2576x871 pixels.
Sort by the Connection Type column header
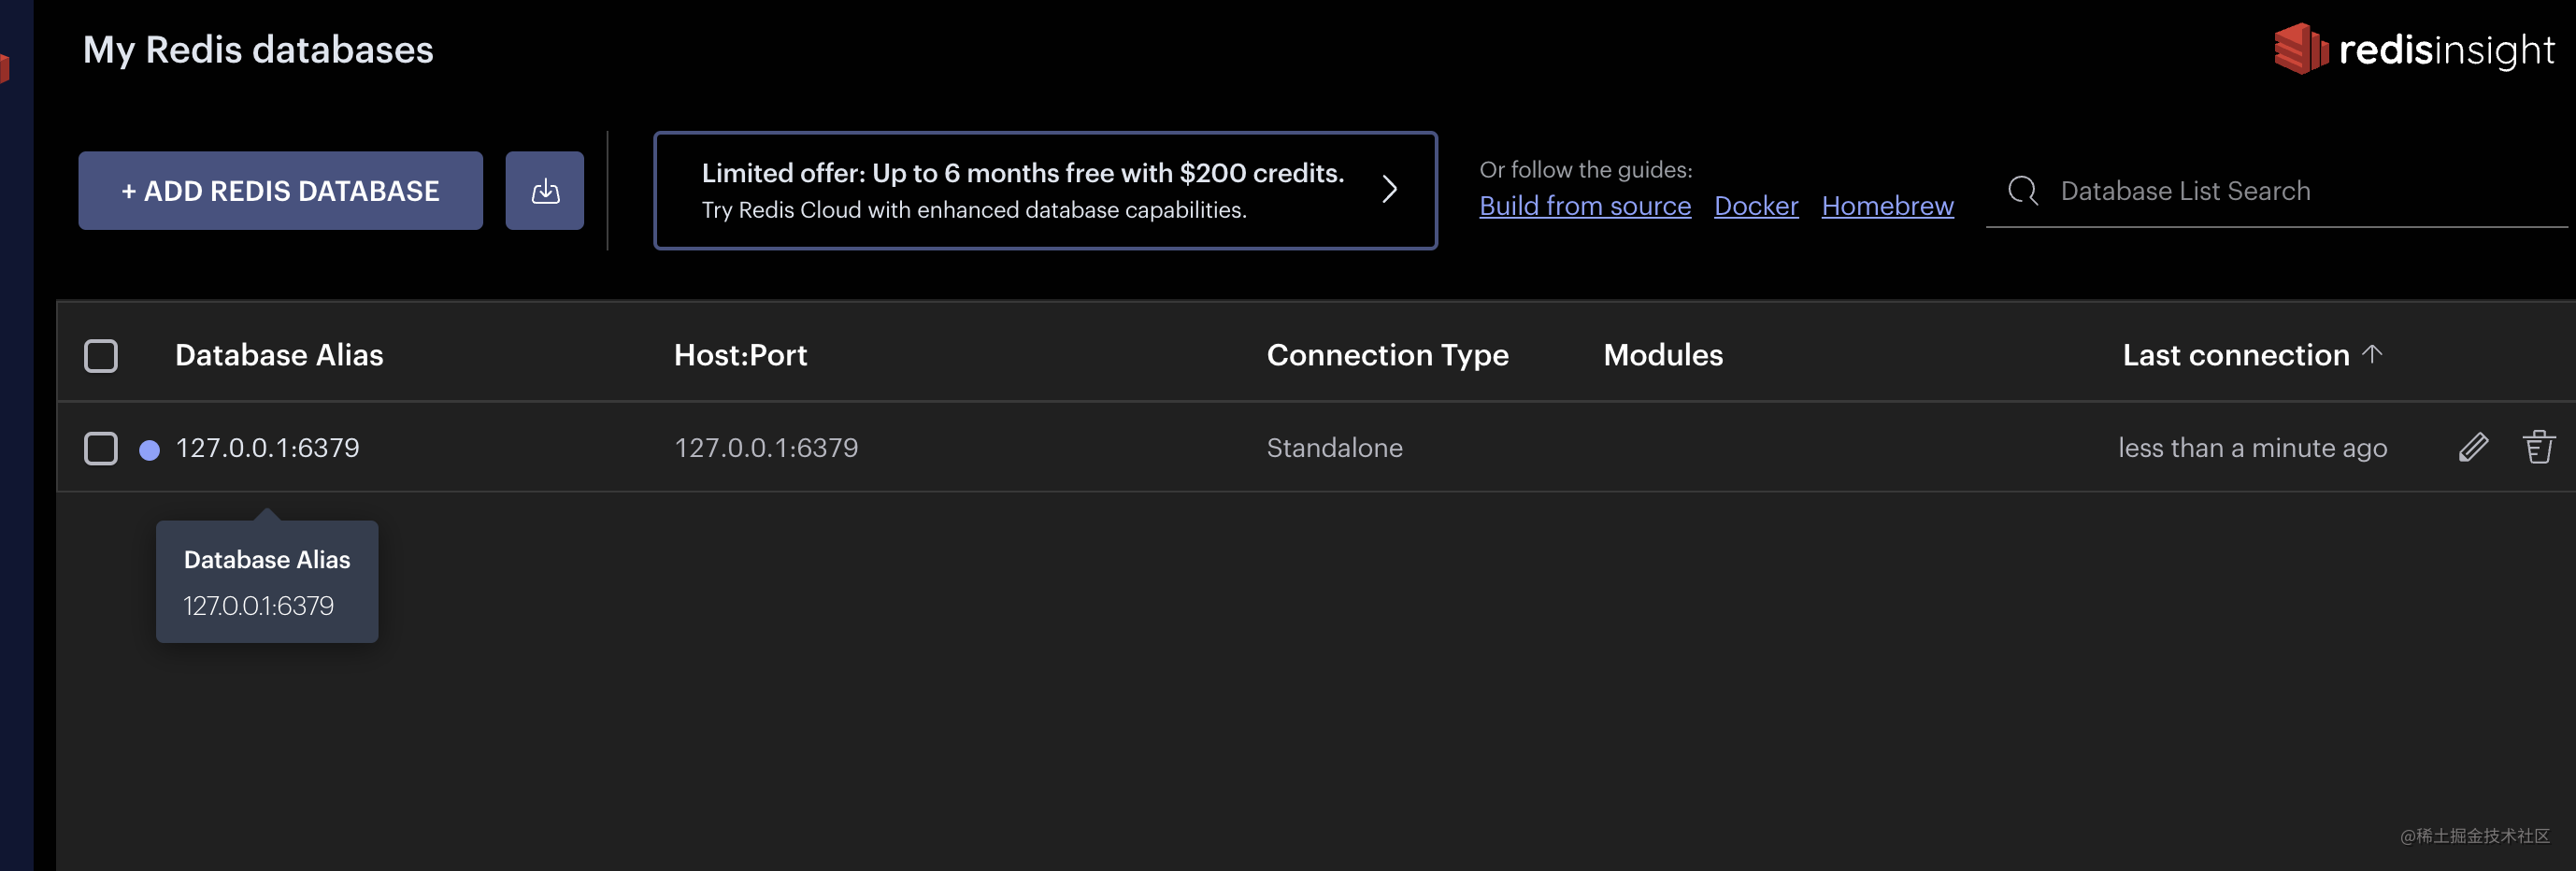[1387, 355]
